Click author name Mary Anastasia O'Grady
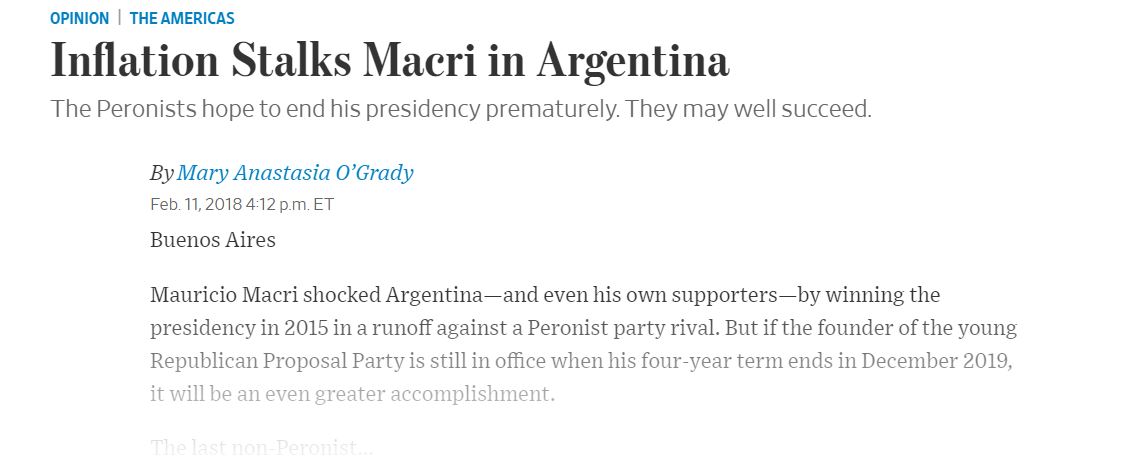The height and width of the screenshot is (463, 1143). [x=295, y=173]
